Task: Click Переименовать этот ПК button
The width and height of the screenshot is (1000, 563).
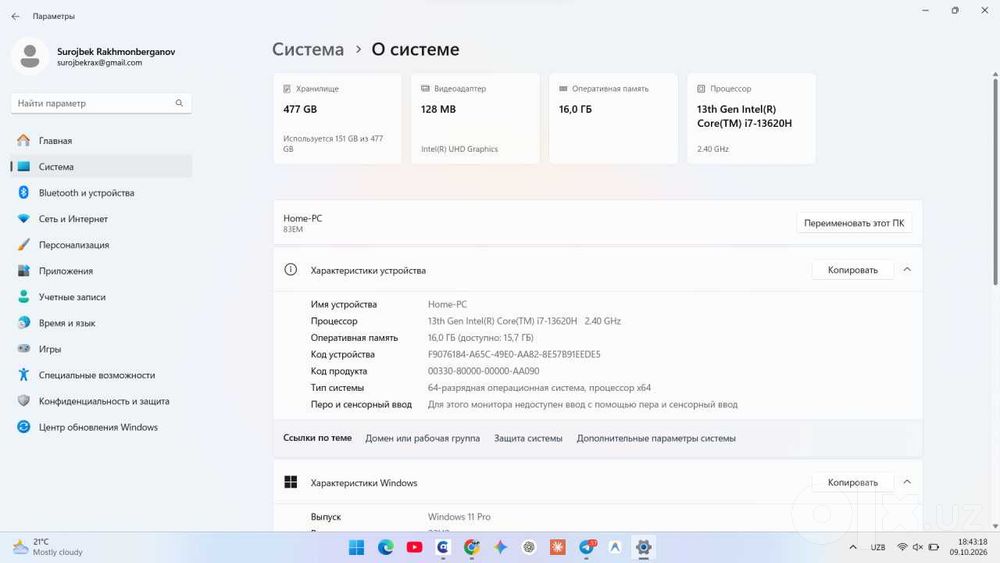Action: [854, 223]
